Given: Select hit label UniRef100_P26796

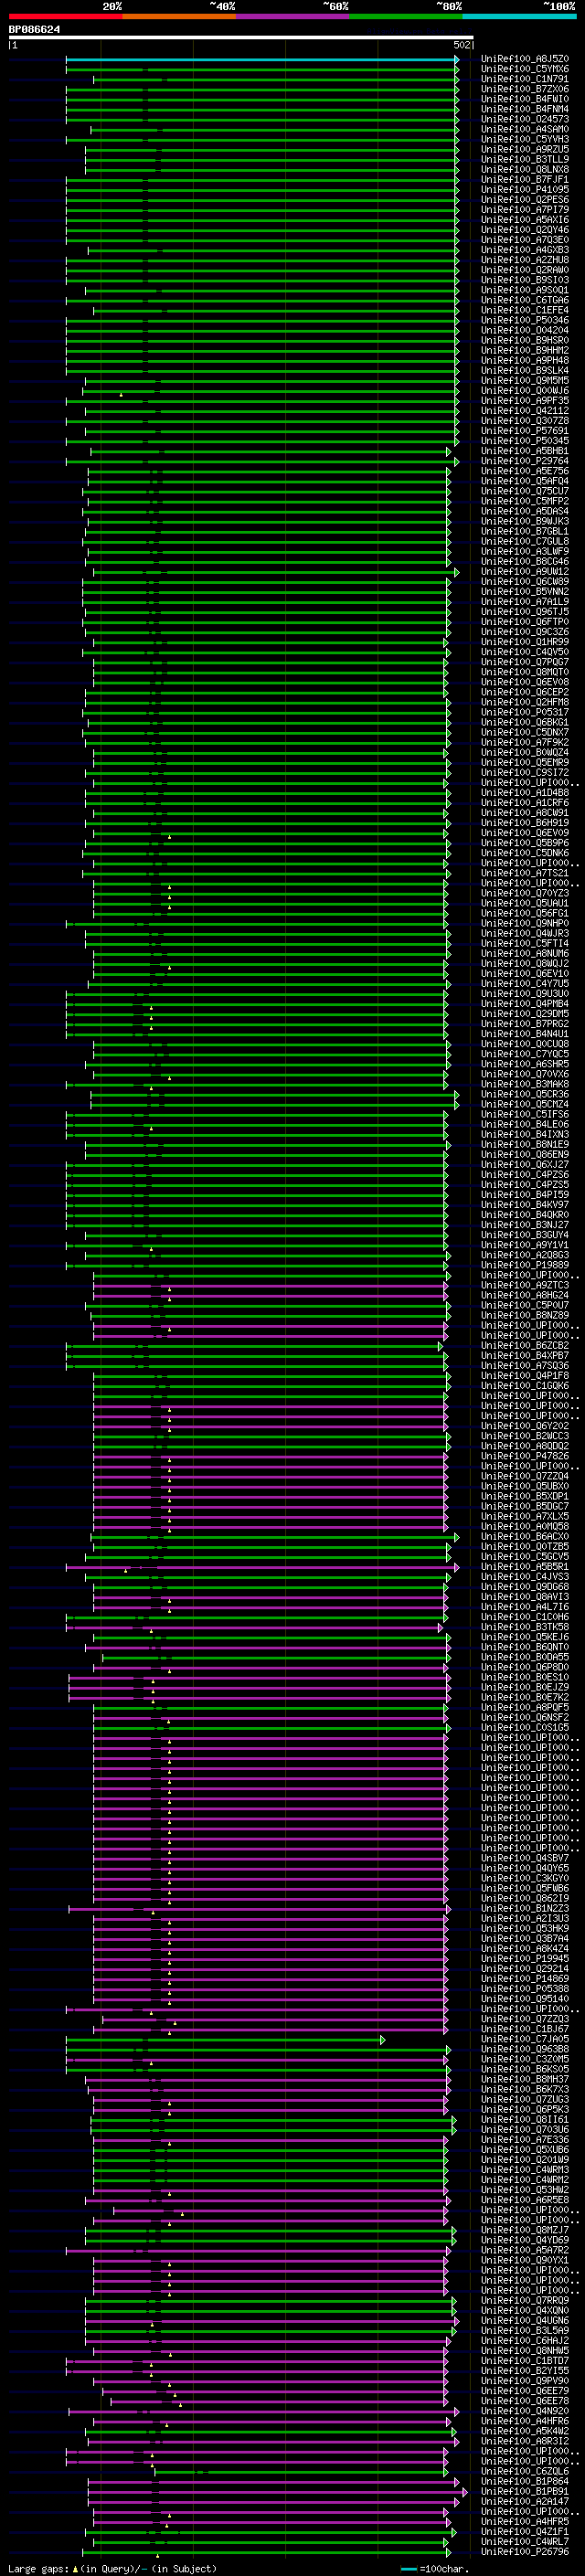Looking at the screenshot, I should click(524, 2552).
